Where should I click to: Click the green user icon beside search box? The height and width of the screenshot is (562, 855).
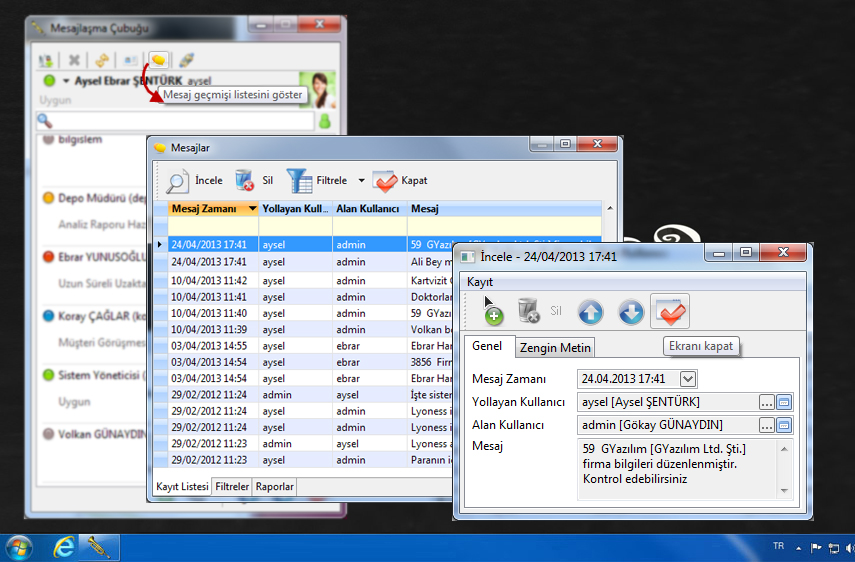324,121
